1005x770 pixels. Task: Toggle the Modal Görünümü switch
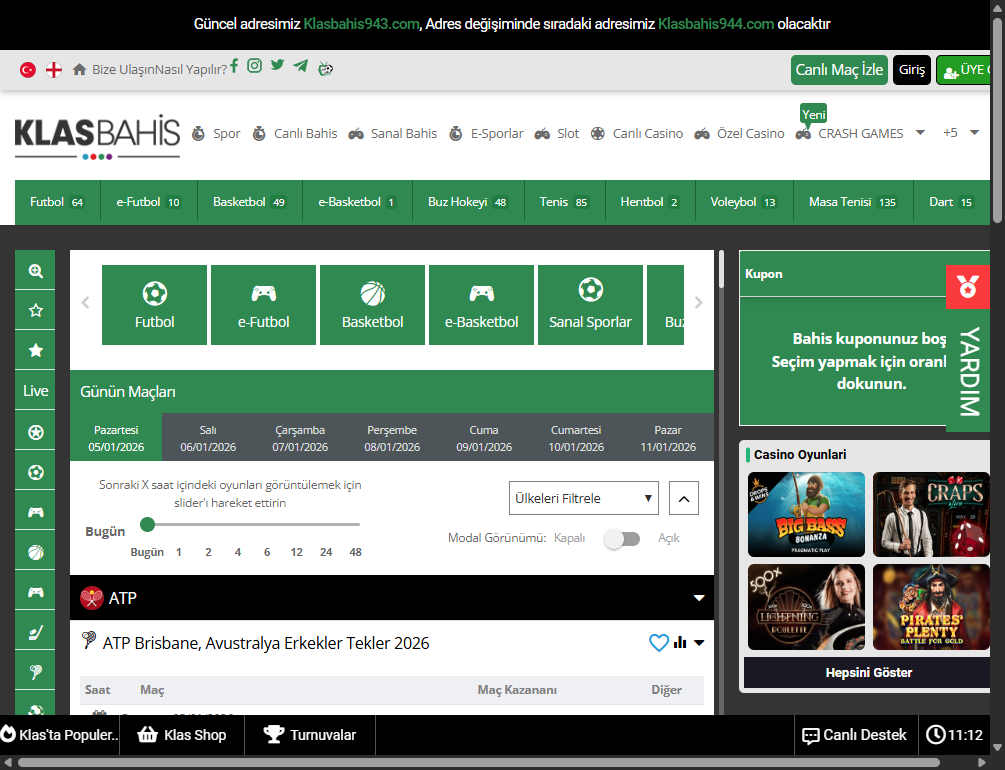(621, 539)
